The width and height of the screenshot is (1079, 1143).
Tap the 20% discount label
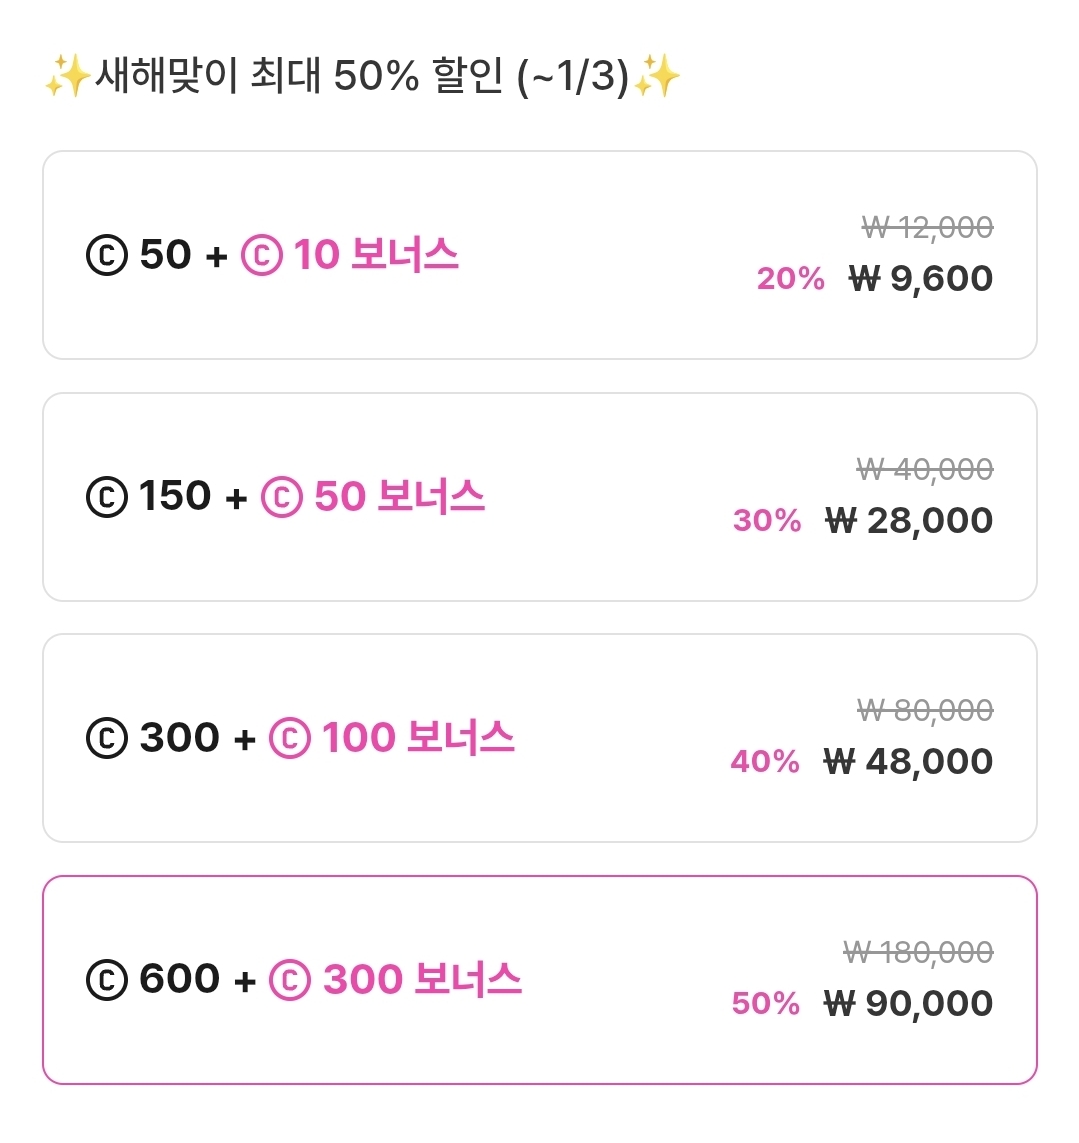pyautogui.click(x=790, y=279)
